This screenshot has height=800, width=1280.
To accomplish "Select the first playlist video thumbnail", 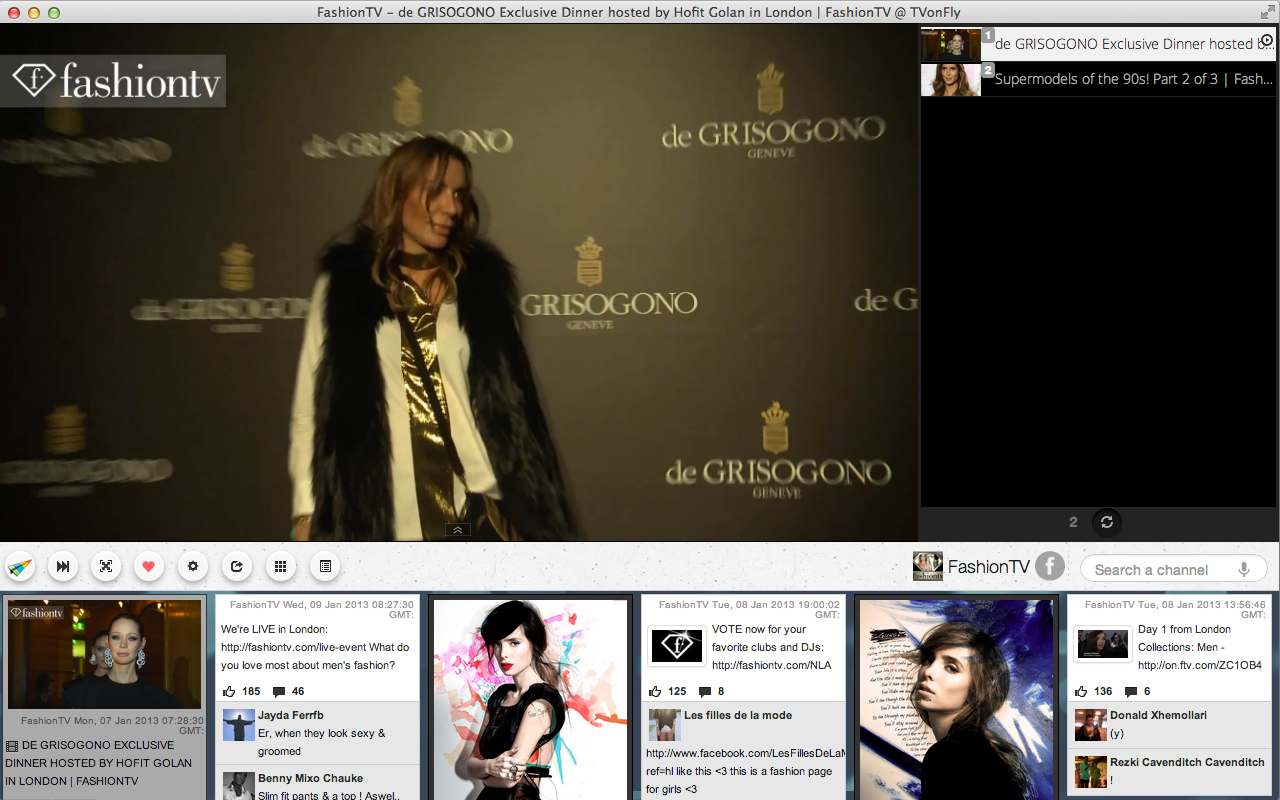I will tap(951, 45).
